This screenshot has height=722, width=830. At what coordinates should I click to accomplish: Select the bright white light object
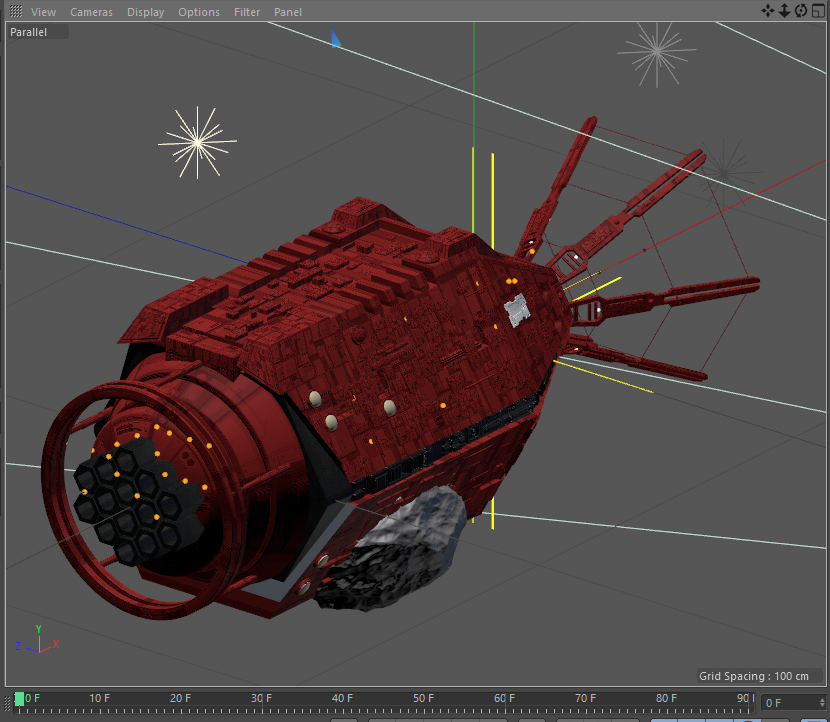(x=197, y=143)
